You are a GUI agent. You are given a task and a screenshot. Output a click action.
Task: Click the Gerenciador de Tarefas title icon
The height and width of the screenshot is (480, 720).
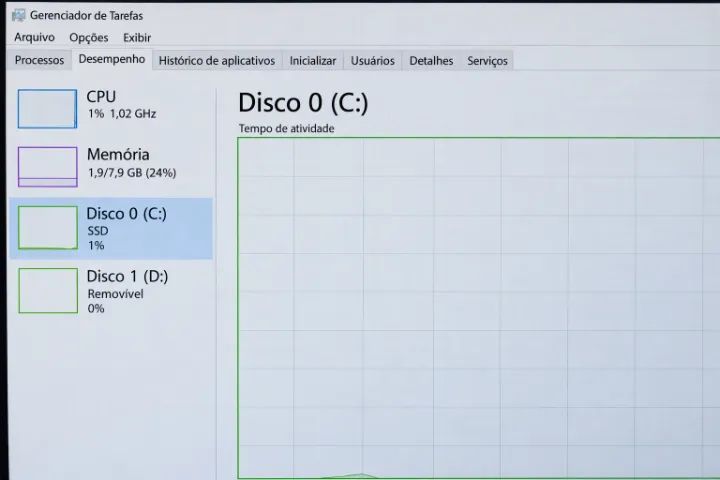tap(18, 15)
